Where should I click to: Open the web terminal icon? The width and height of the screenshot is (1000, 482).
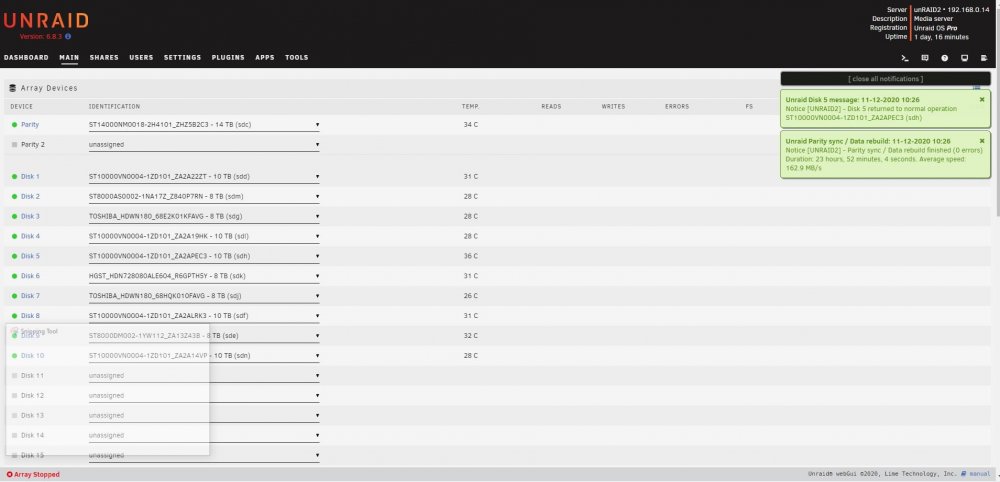click(904, 58)
